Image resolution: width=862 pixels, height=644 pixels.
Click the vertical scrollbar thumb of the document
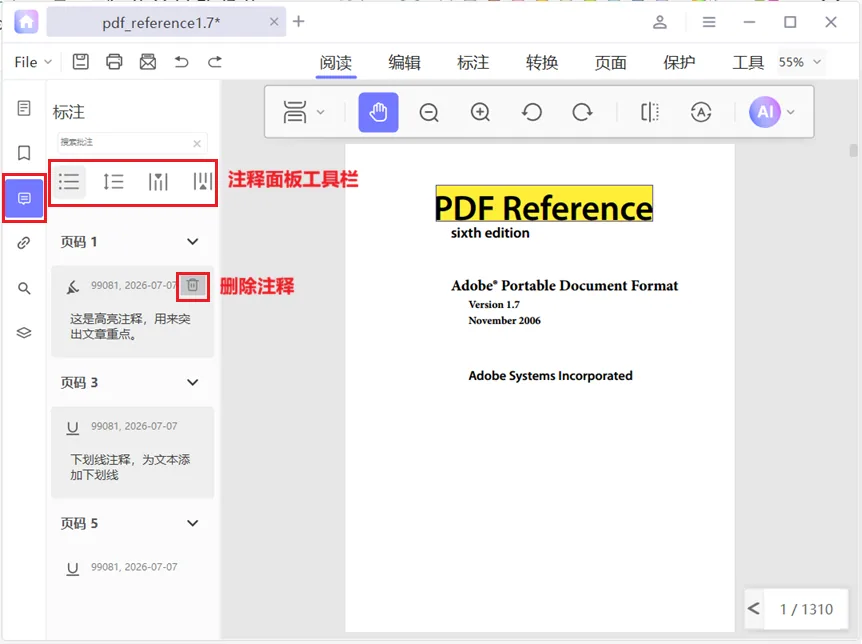coord(853,150)
